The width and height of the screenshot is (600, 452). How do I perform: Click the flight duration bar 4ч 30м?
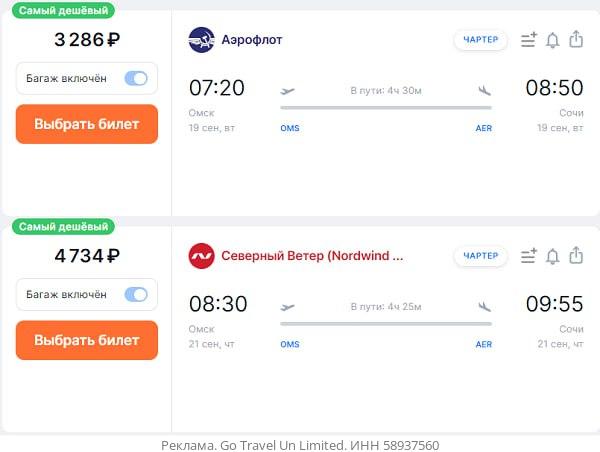coord(386,107)
